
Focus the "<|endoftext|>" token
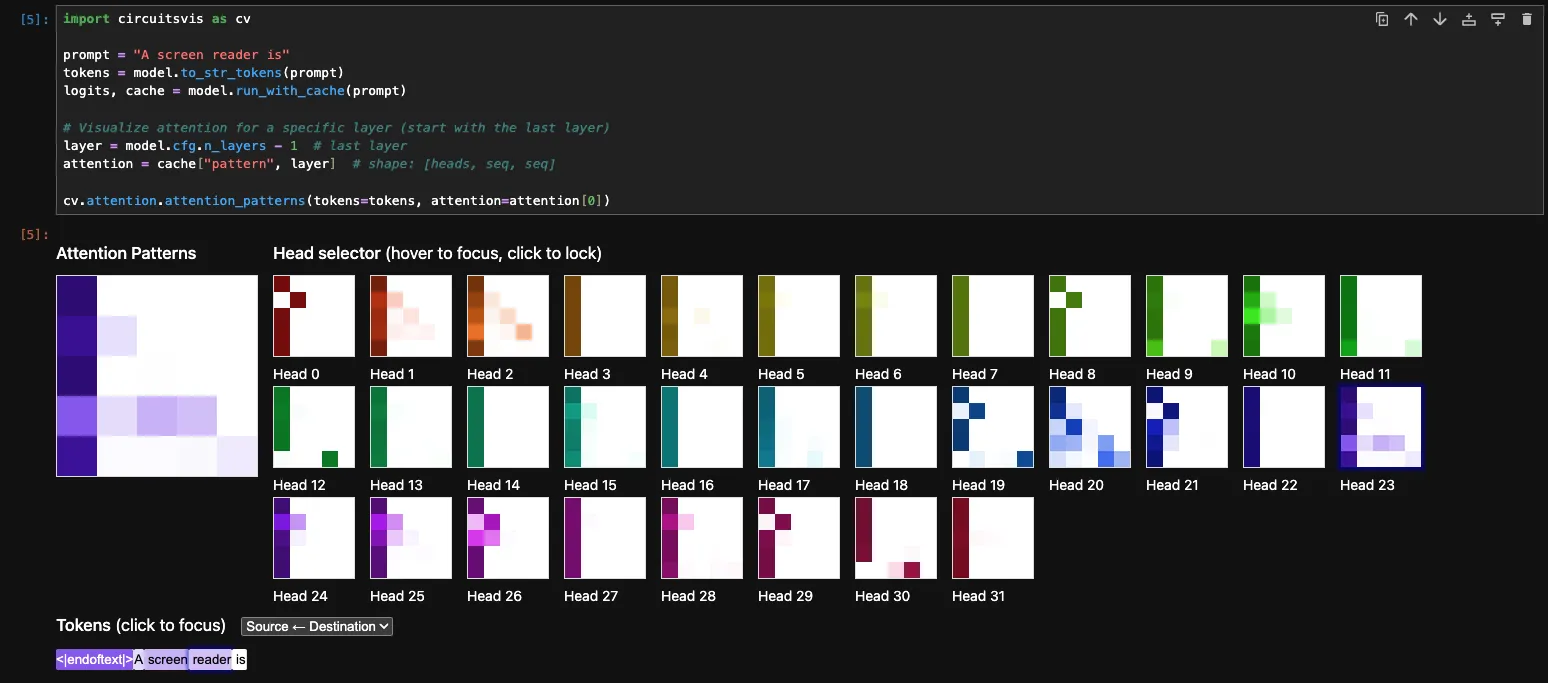(x=94, y=659)
